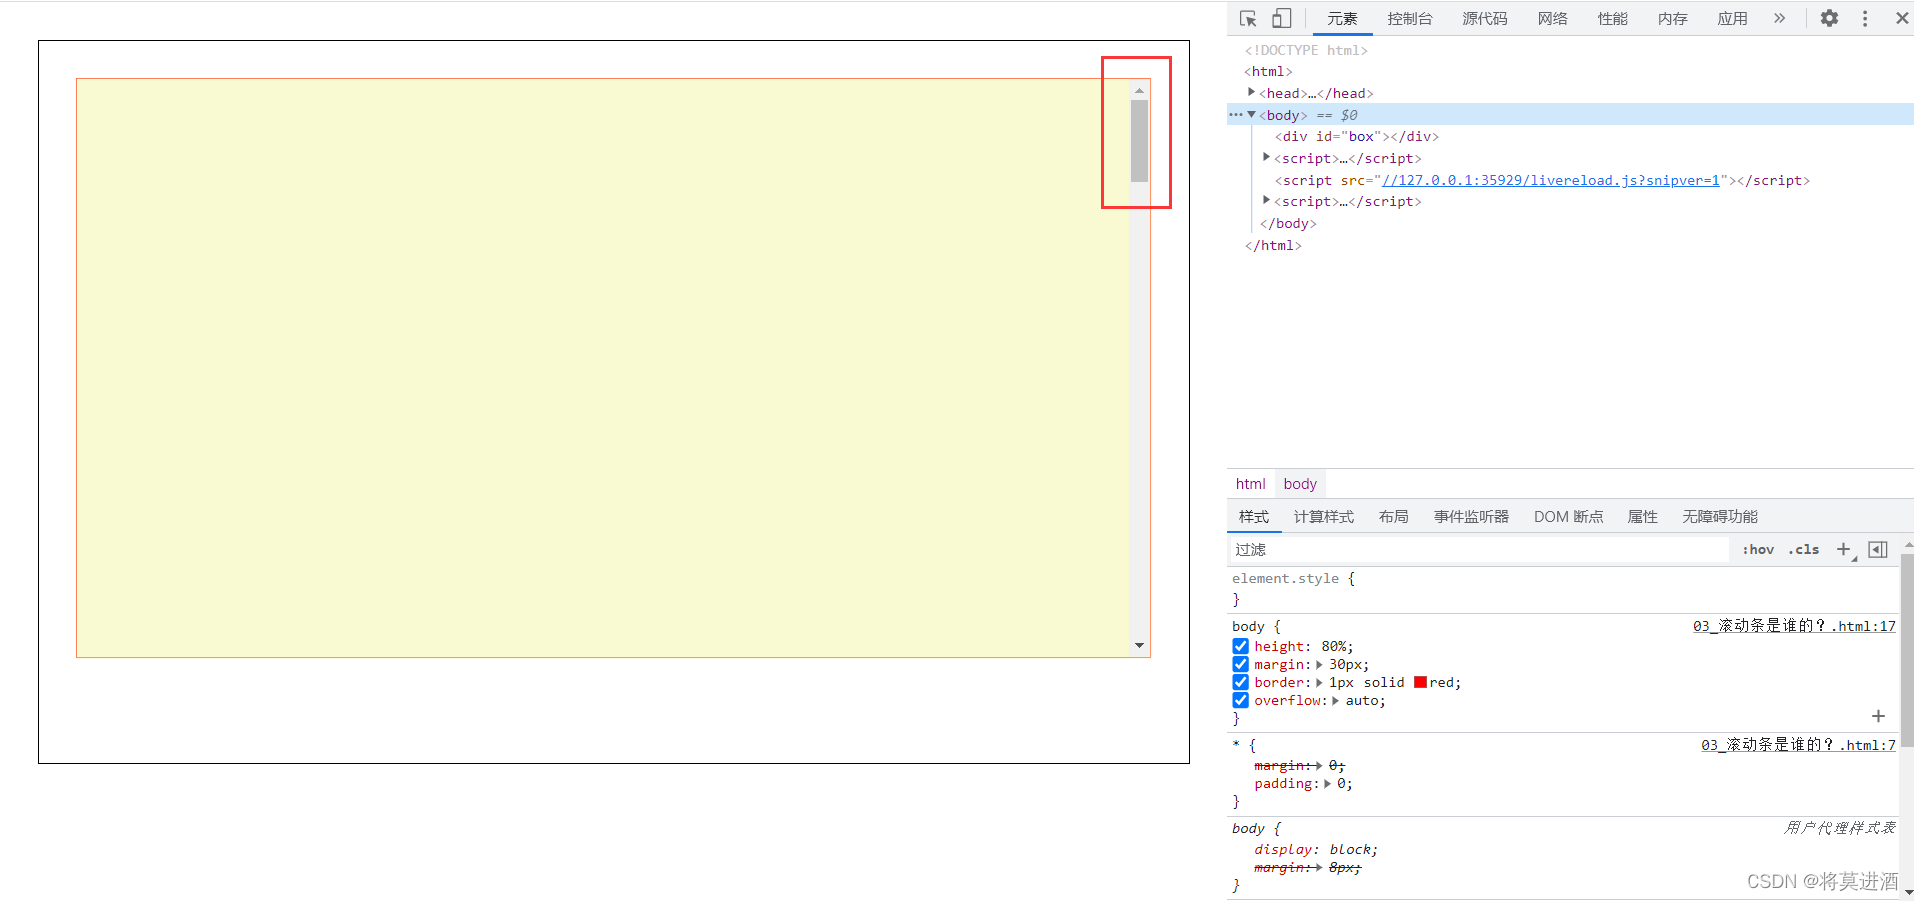Open the source link .html:17
Viewport: 1914px width, 901px height.
(x=1794, y=626)
